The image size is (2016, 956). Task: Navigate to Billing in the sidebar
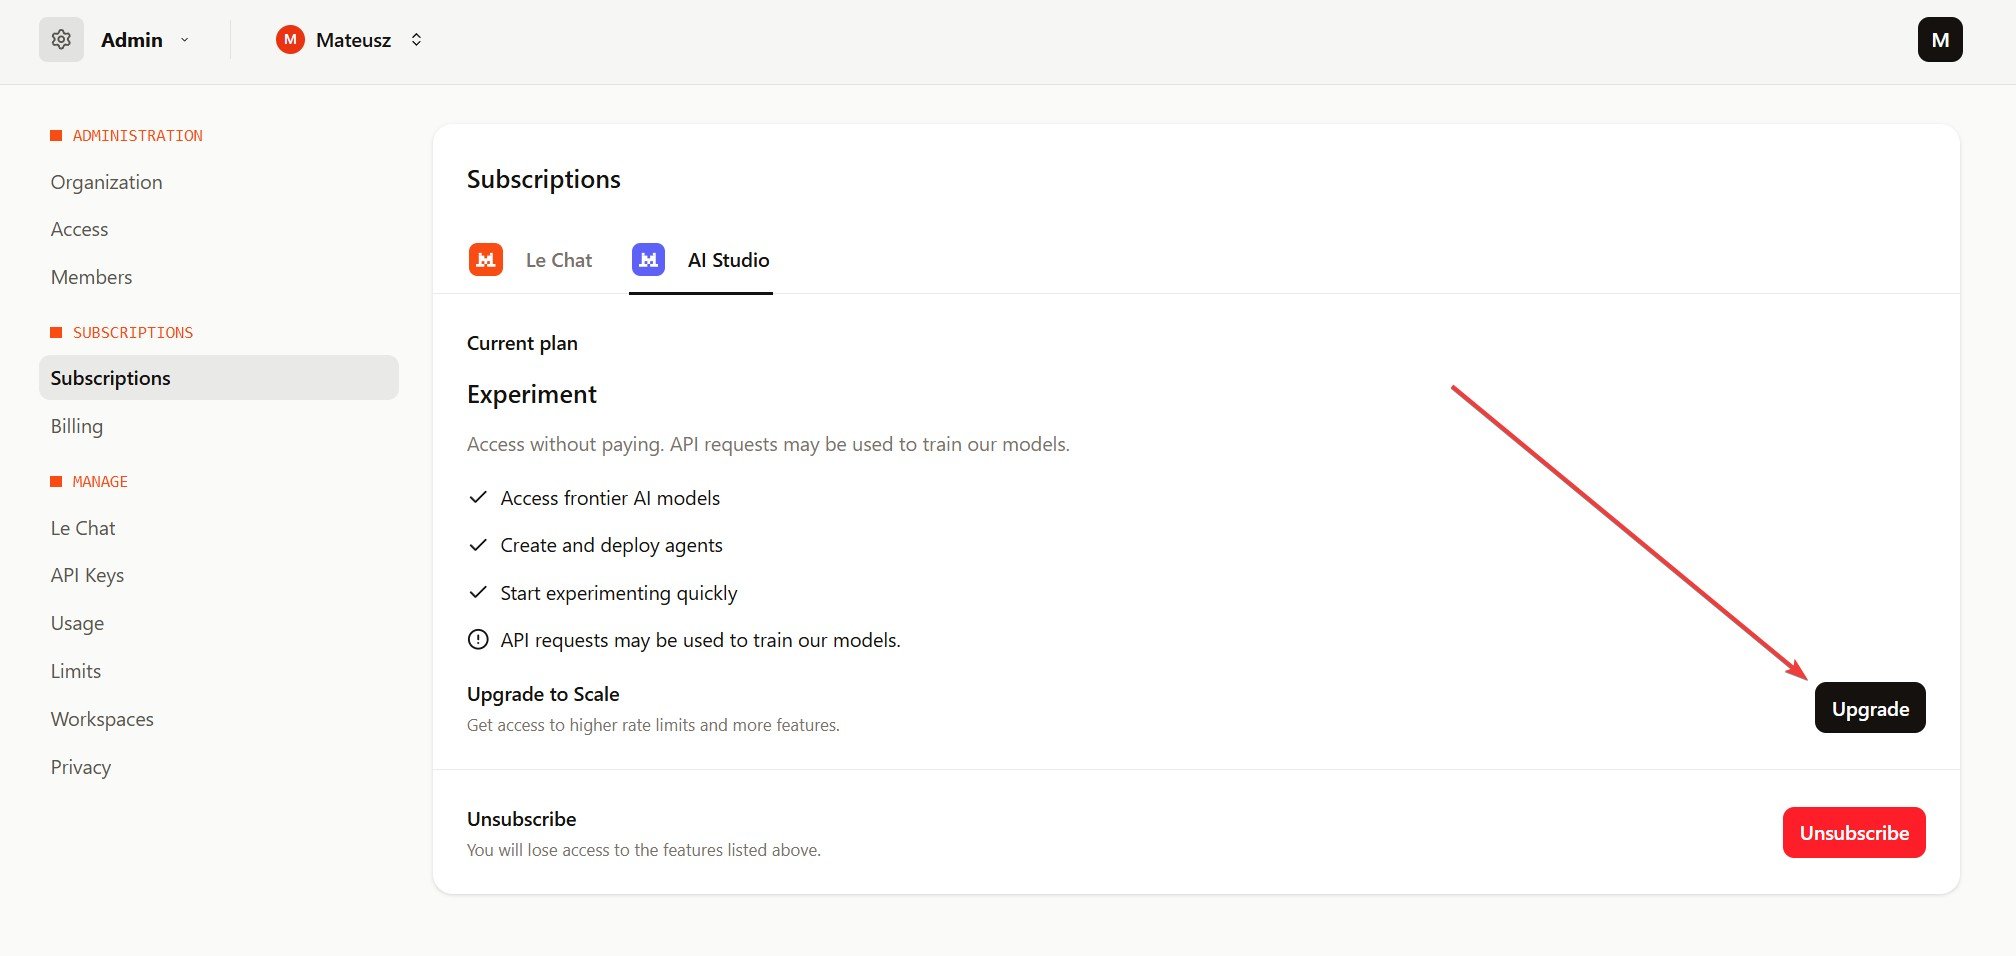click(77, 426)
